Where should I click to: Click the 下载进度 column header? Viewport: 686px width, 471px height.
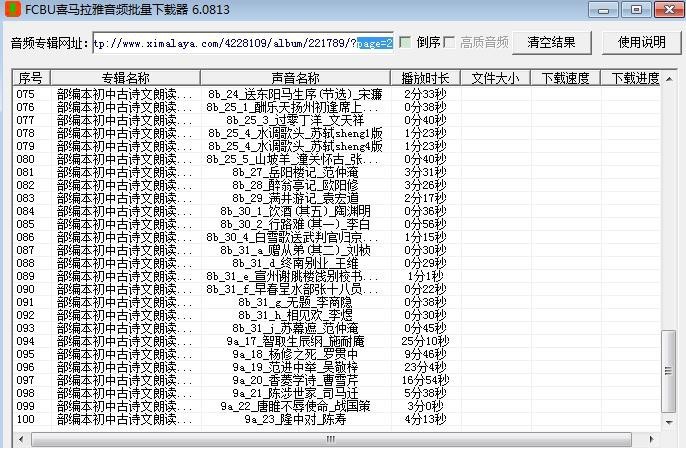click(x=630, y=78)
